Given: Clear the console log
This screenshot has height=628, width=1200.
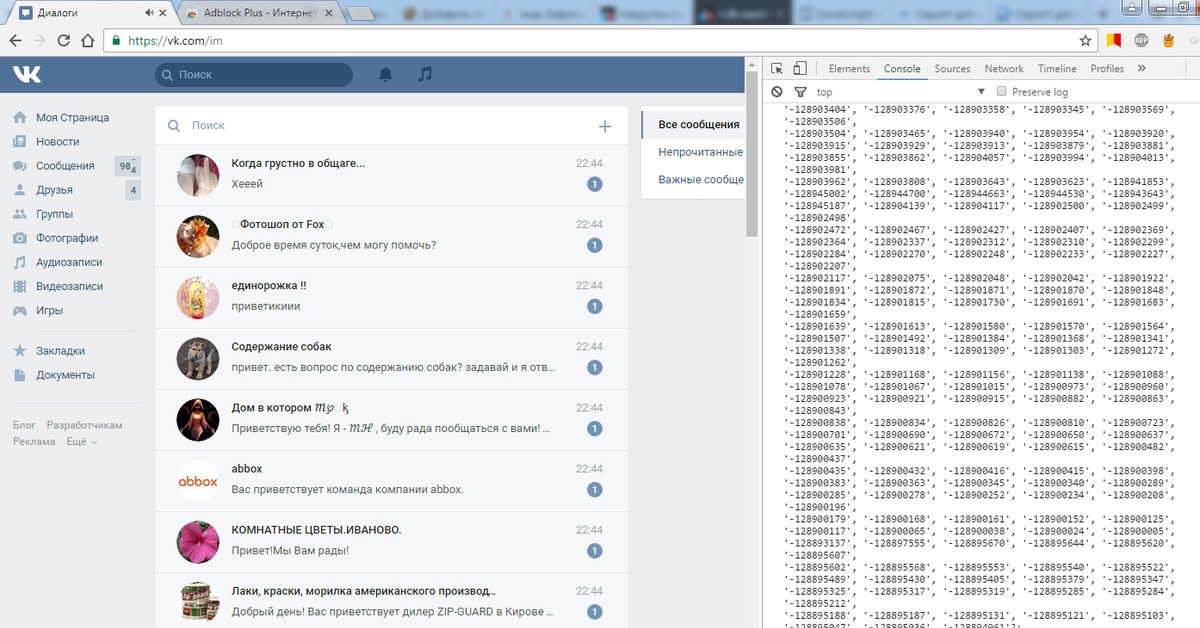Looking at the screenshot, I should click(x=777, y=92).
